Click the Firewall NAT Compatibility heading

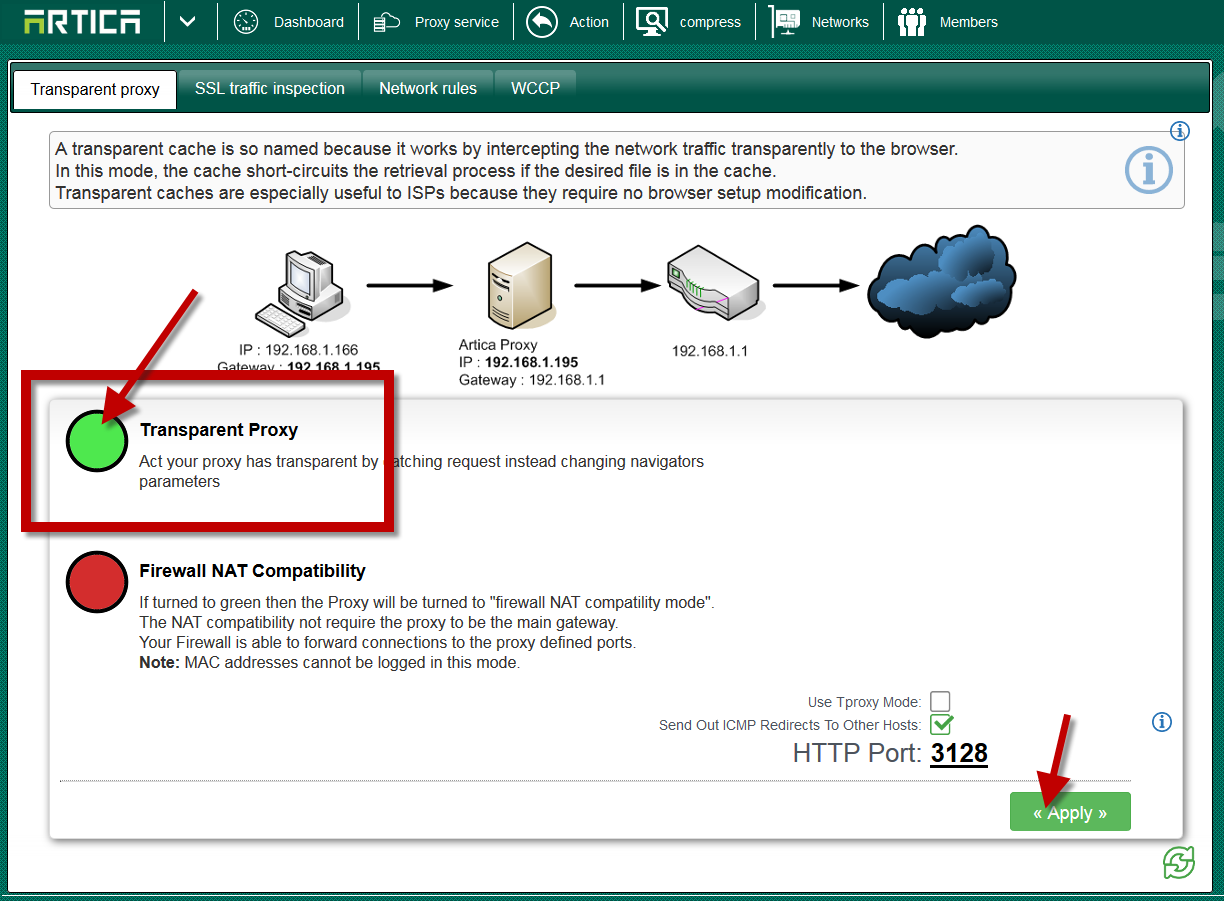point(252,571)
